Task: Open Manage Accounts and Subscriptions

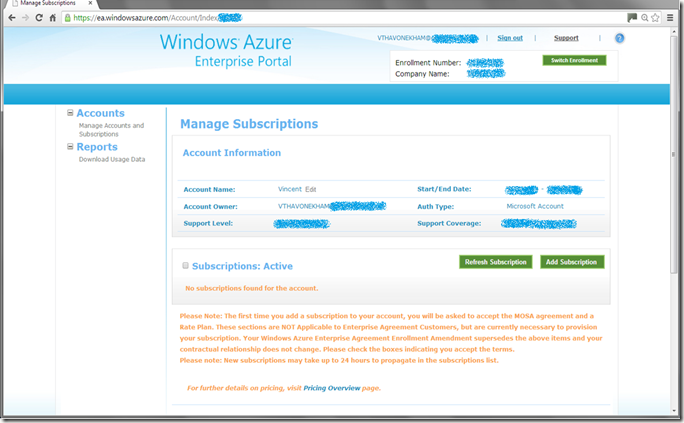Action: (x=111, y=130)
